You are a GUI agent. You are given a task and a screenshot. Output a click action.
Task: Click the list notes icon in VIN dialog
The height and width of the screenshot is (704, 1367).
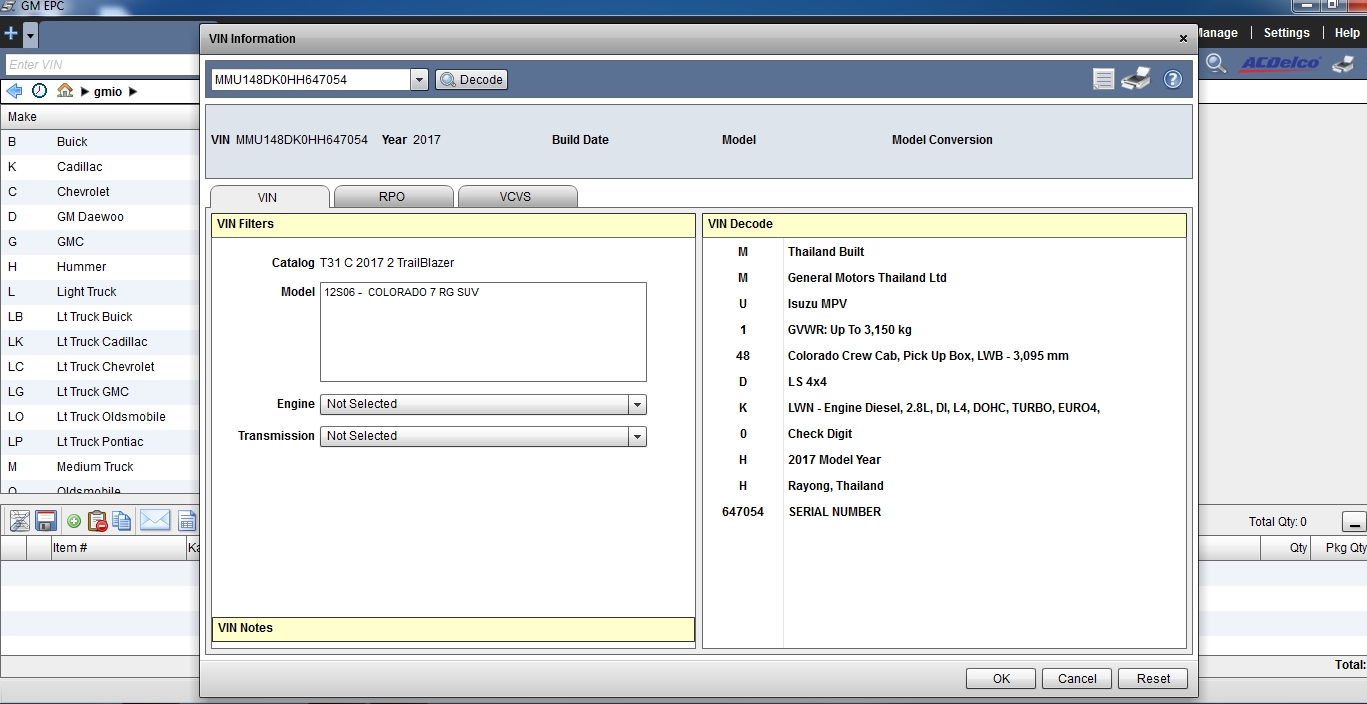pyautogui.click(x=1103, y=80)
